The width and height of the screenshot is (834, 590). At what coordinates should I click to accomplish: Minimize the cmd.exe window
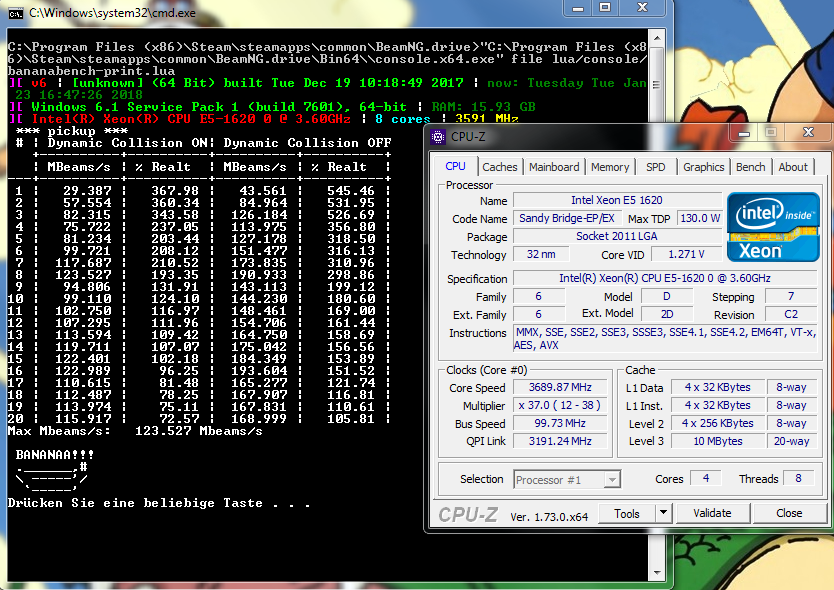click(x=578, y=7)
